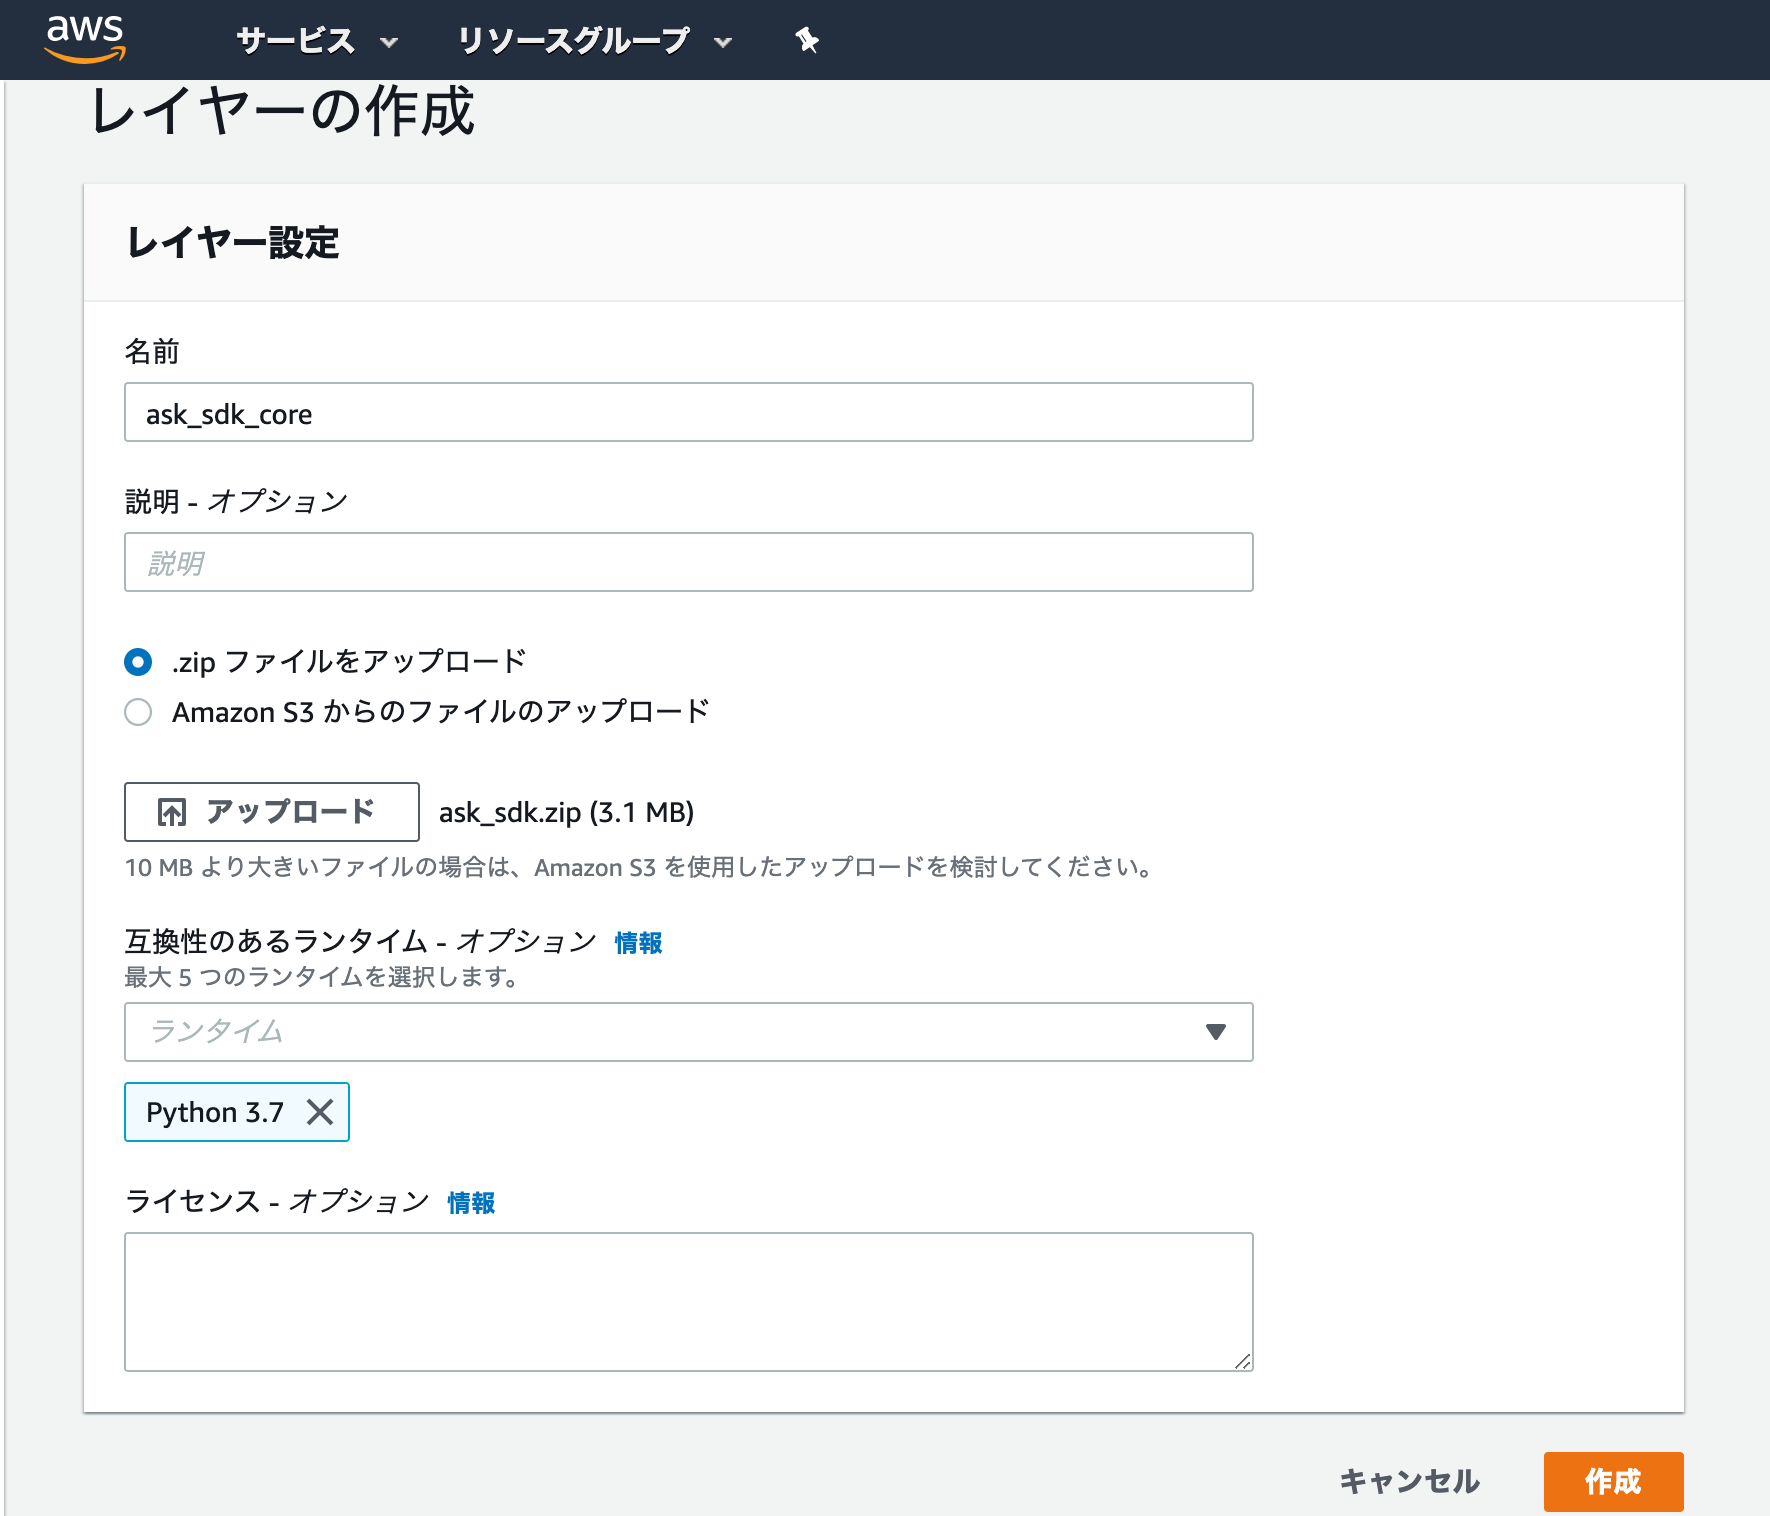Click the 作成 button
The height and width of the screenshot is (1516, 1770).
click(x=1612, y=1483)
